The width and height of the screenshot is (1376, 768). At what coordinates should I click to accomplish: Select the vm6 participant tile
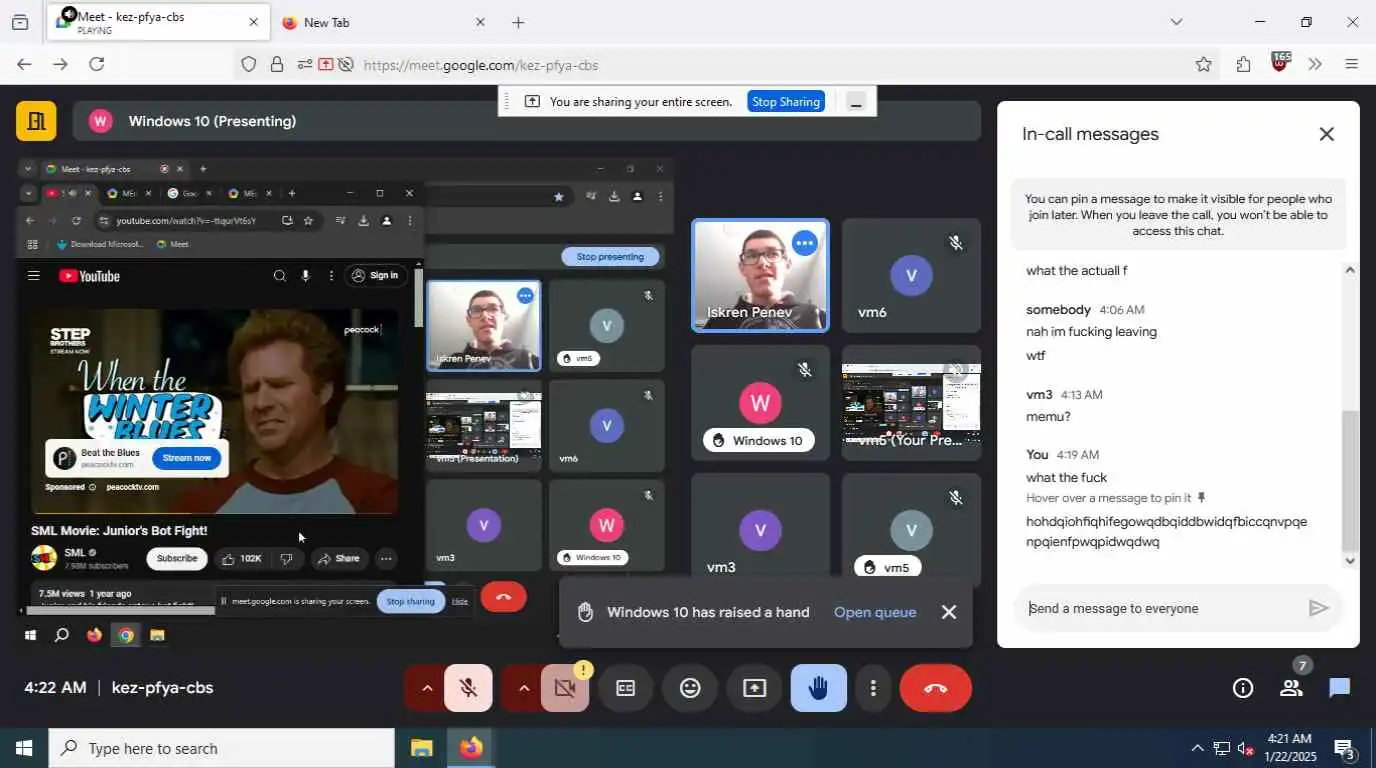pyautogui.click(x=911, y=275)
